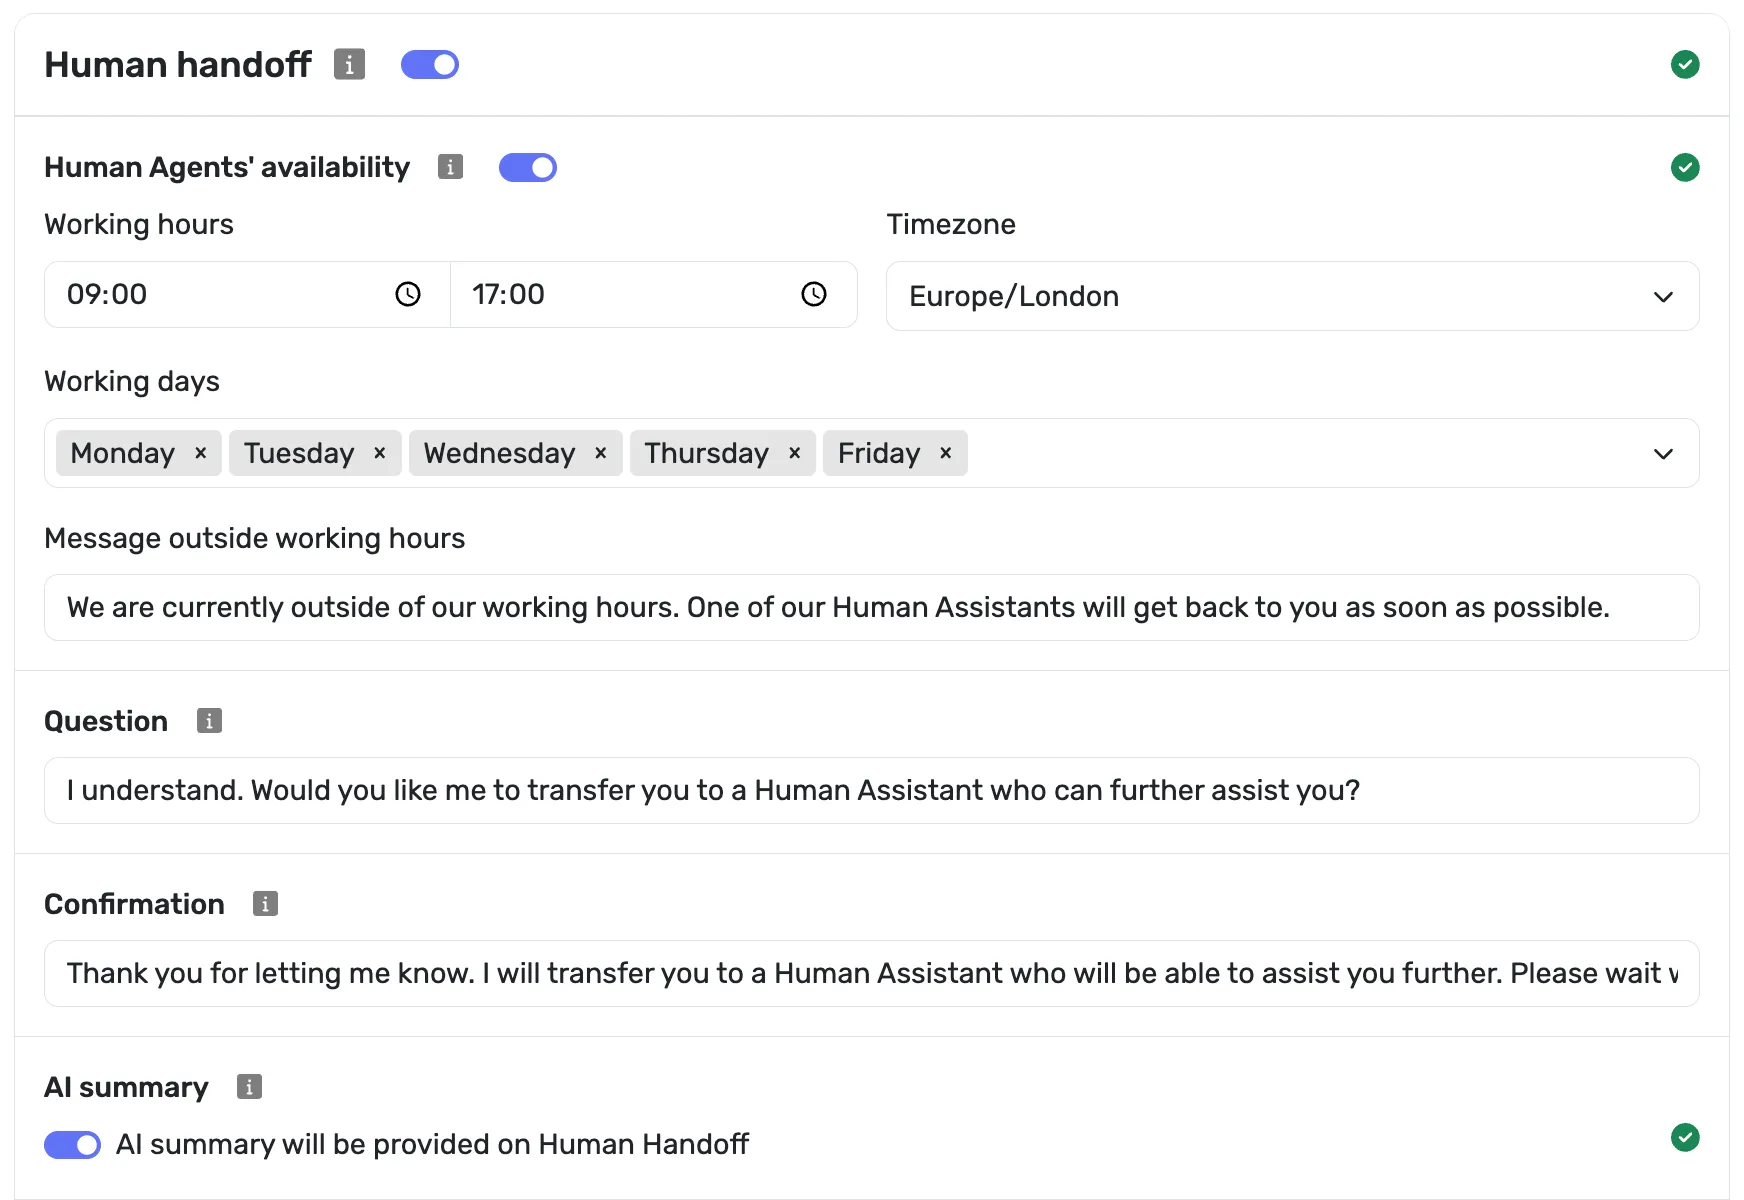1744x1200 pixels.
Task: Click info icon next to Question
Action: click(209, 721)
